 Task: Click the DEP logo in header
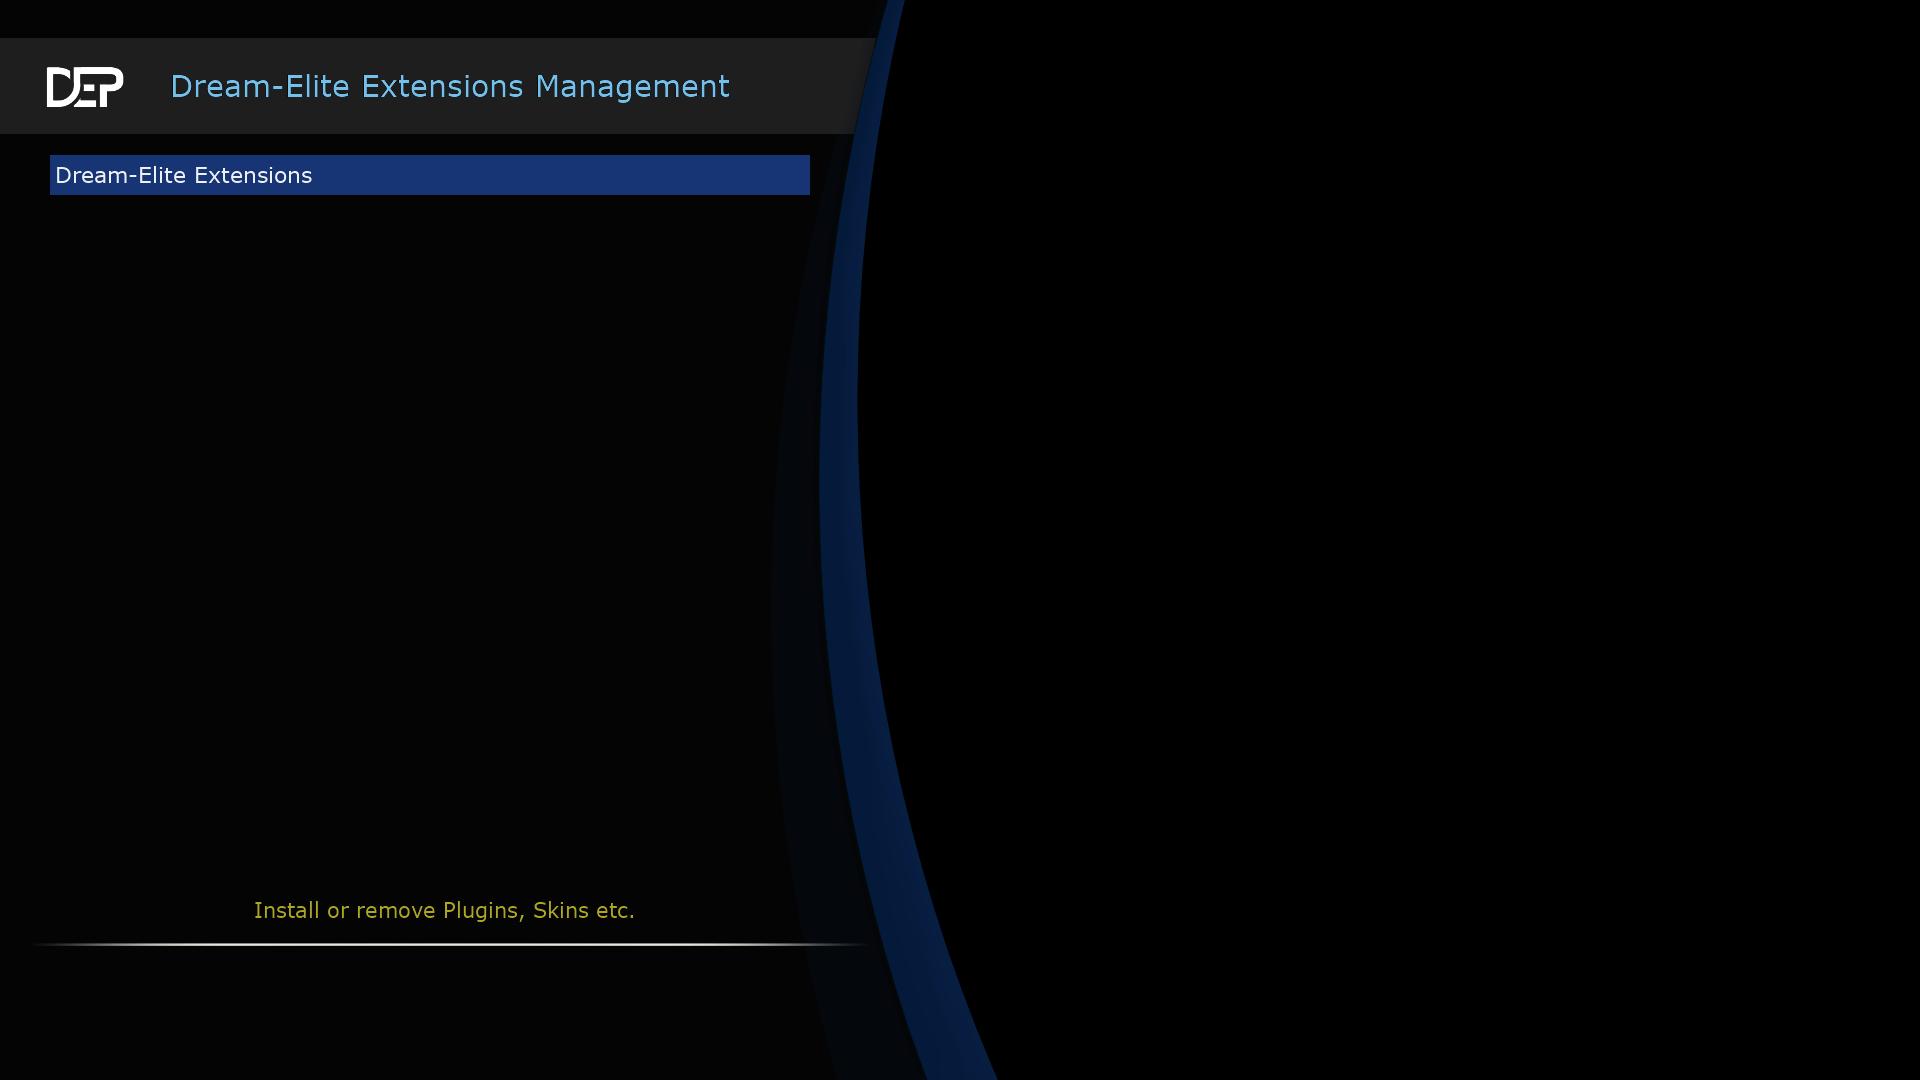pyautogui.click(x=85, y=87)
